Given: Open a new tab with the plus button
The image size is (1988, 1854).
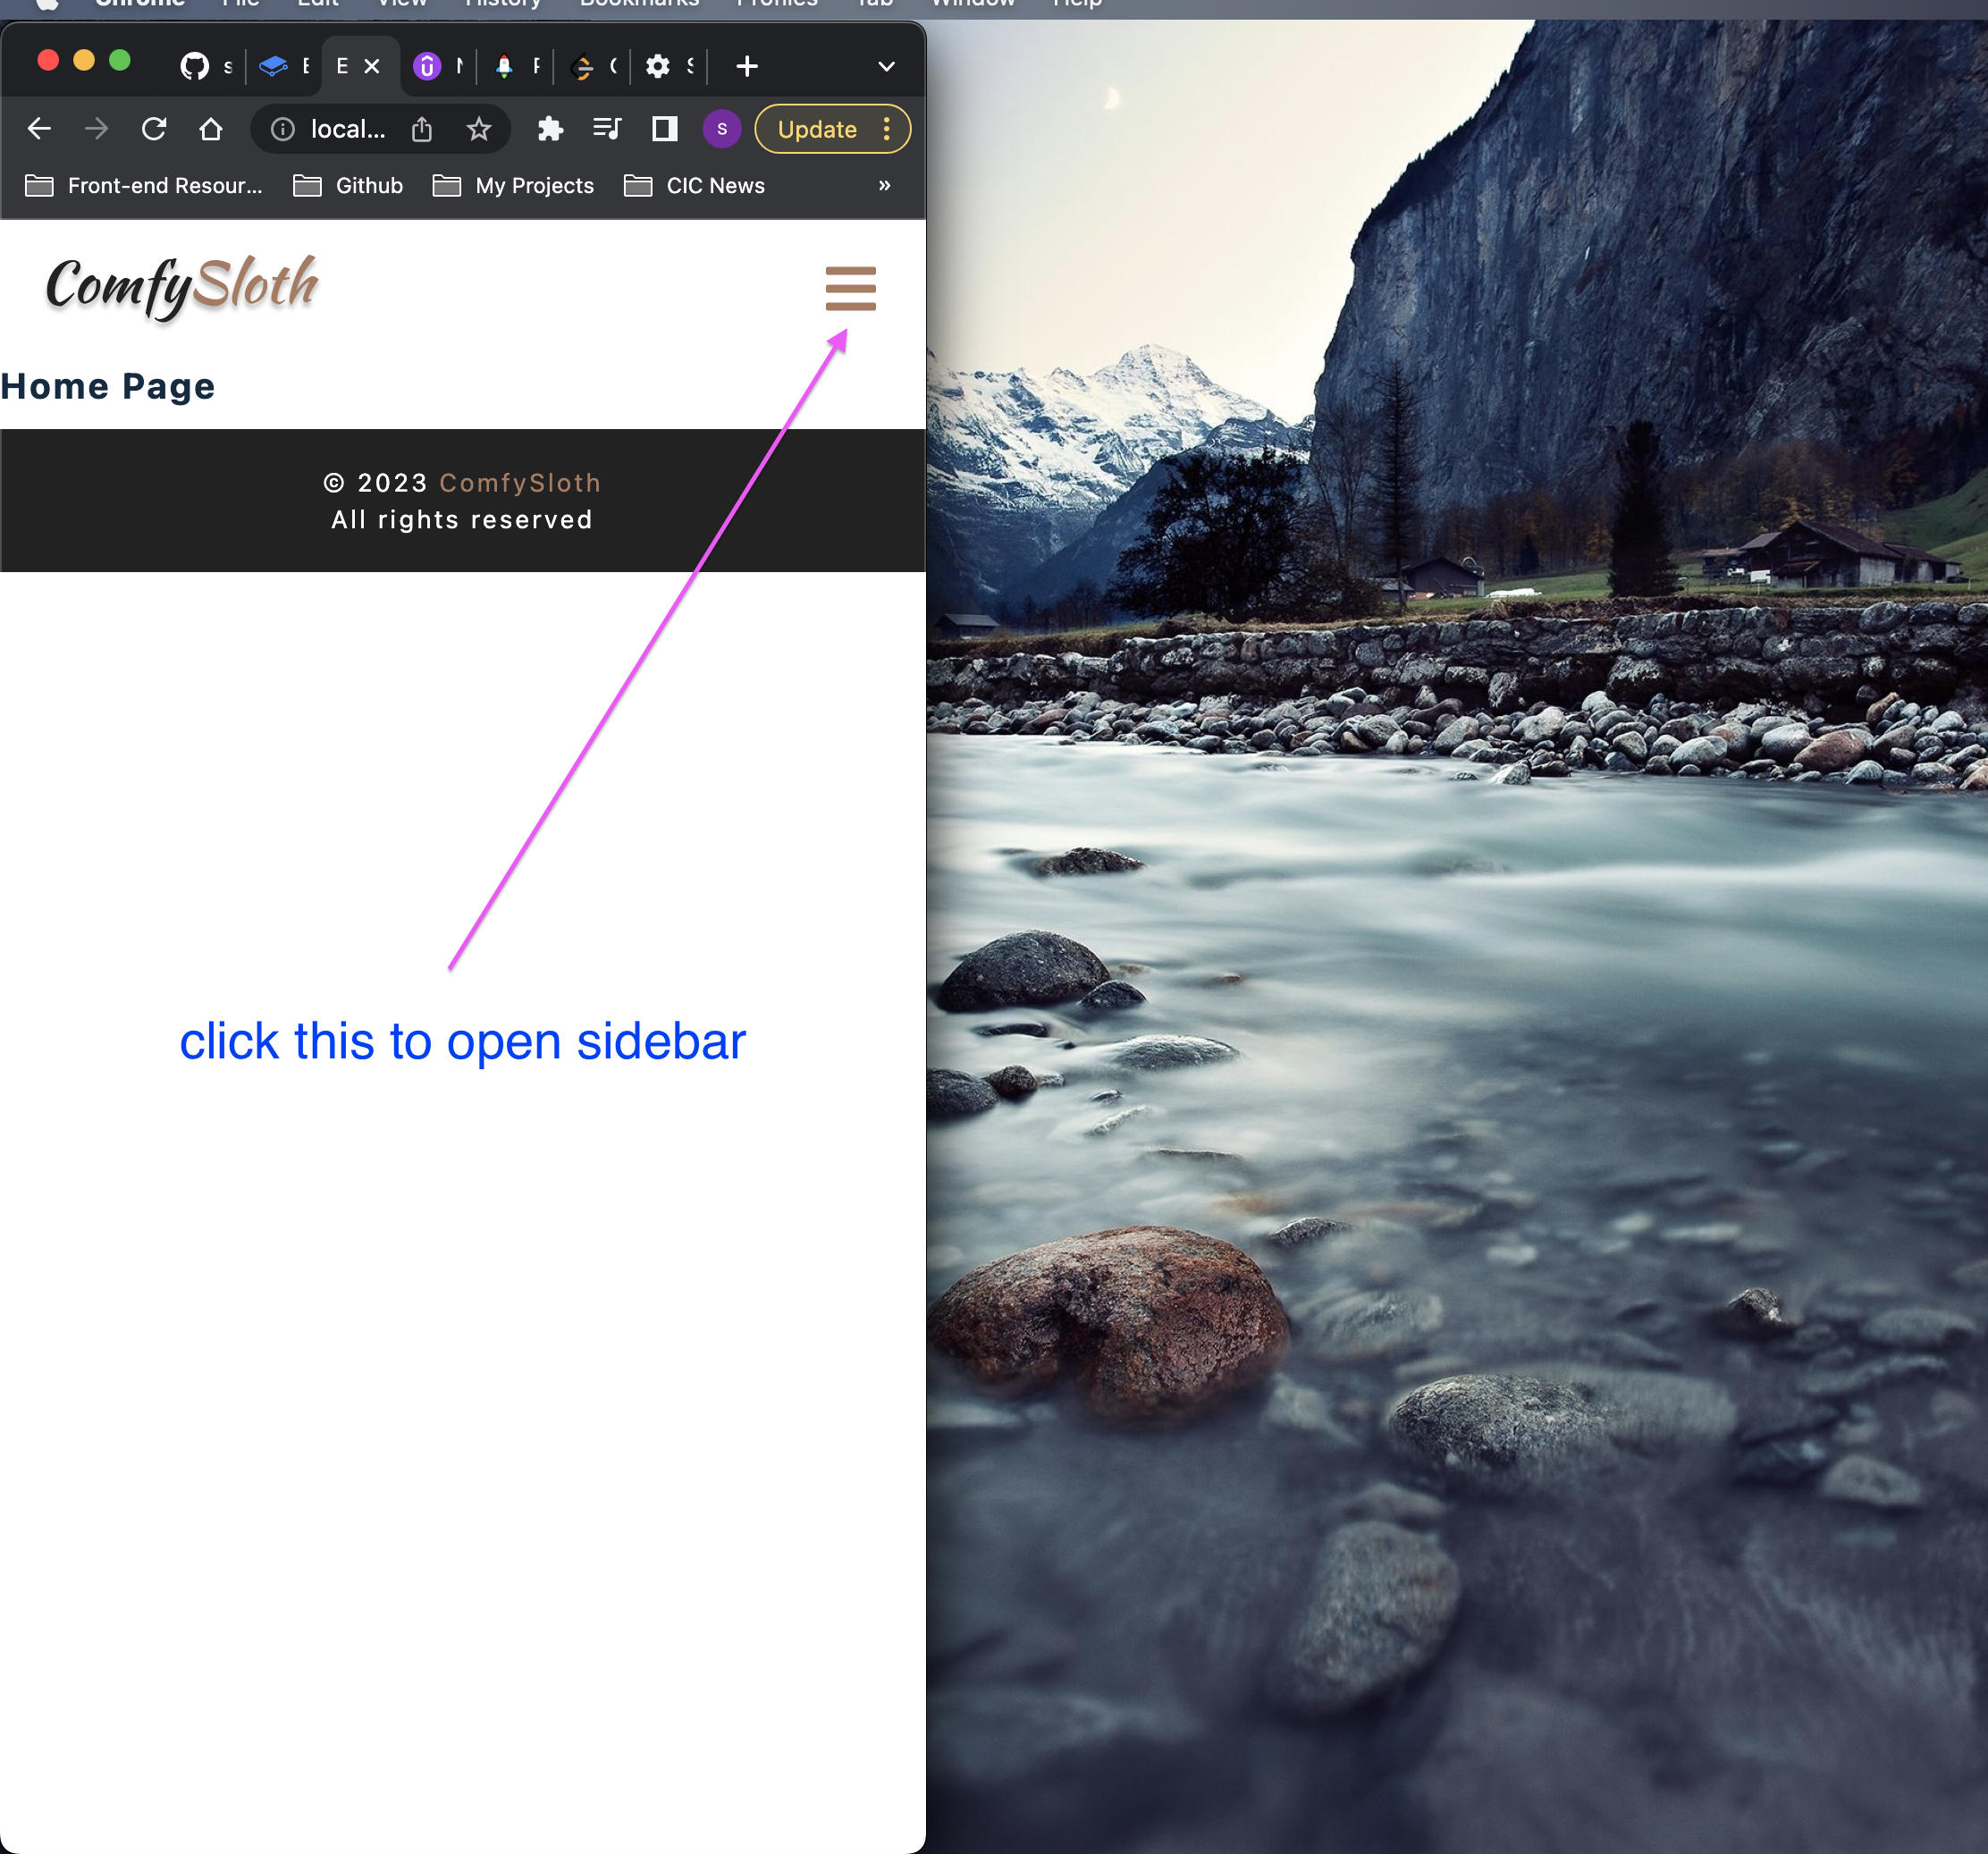Looking at the screenshot, I should pyautogui.click(x=746, y=66).
